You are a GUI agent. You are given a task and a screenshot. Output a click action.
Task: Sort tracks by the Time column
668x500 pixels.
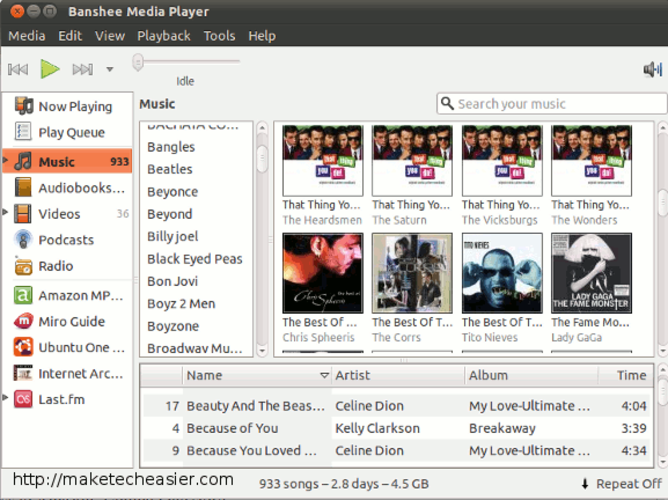pyautogui.click(x=625, y=375)
